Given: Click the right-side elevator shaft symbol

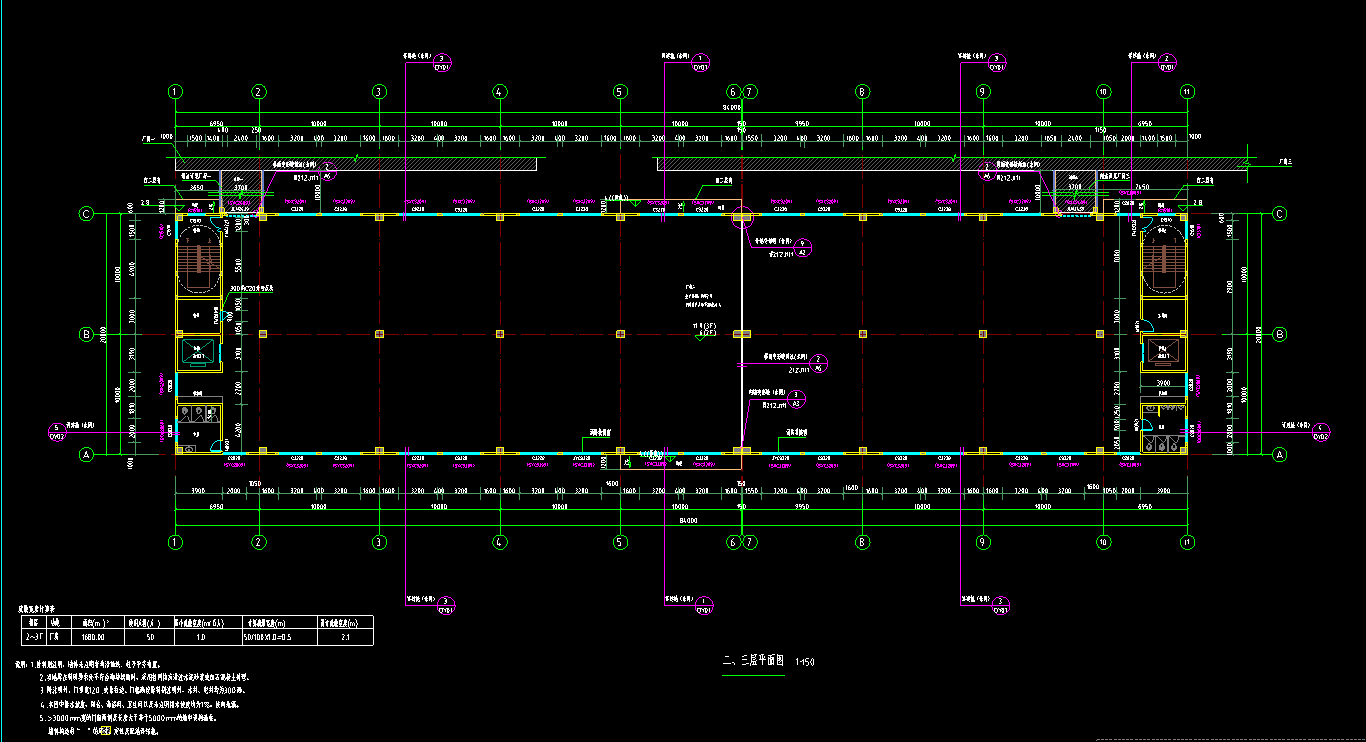Looking at the screenshot, I should (x=1162, y=351).
